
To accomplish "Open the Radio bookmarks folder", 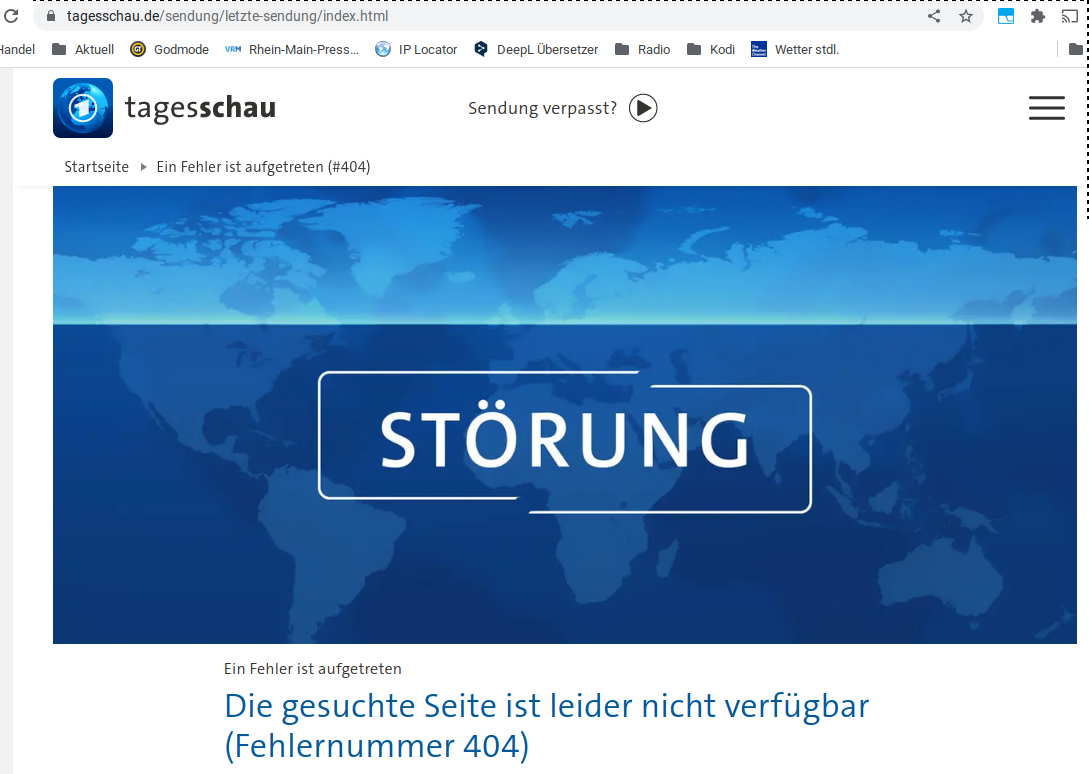I will point(642,49).
